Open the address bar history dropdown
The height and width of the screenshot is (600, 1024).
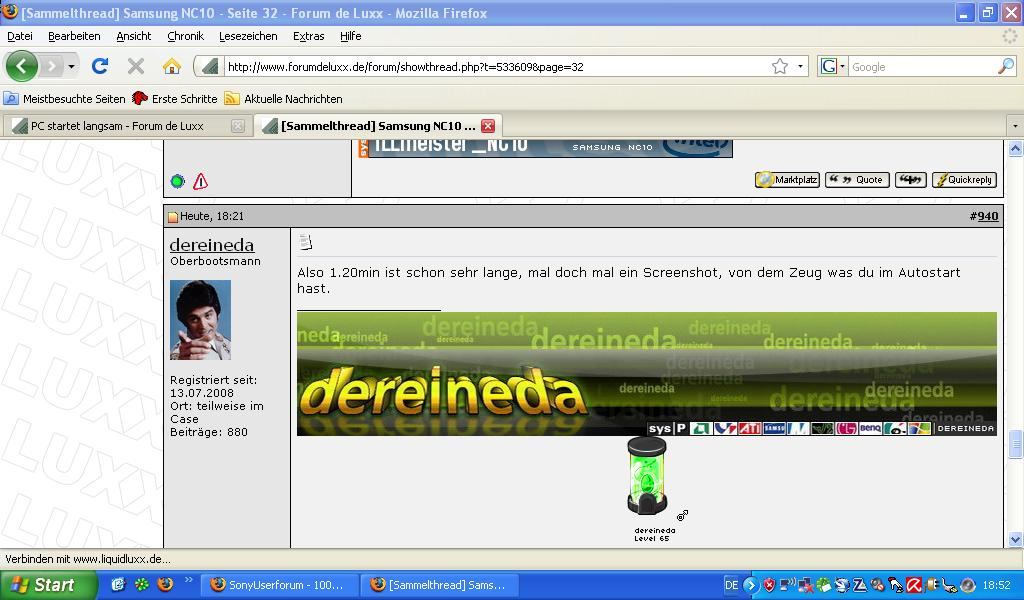coord(800,67)
